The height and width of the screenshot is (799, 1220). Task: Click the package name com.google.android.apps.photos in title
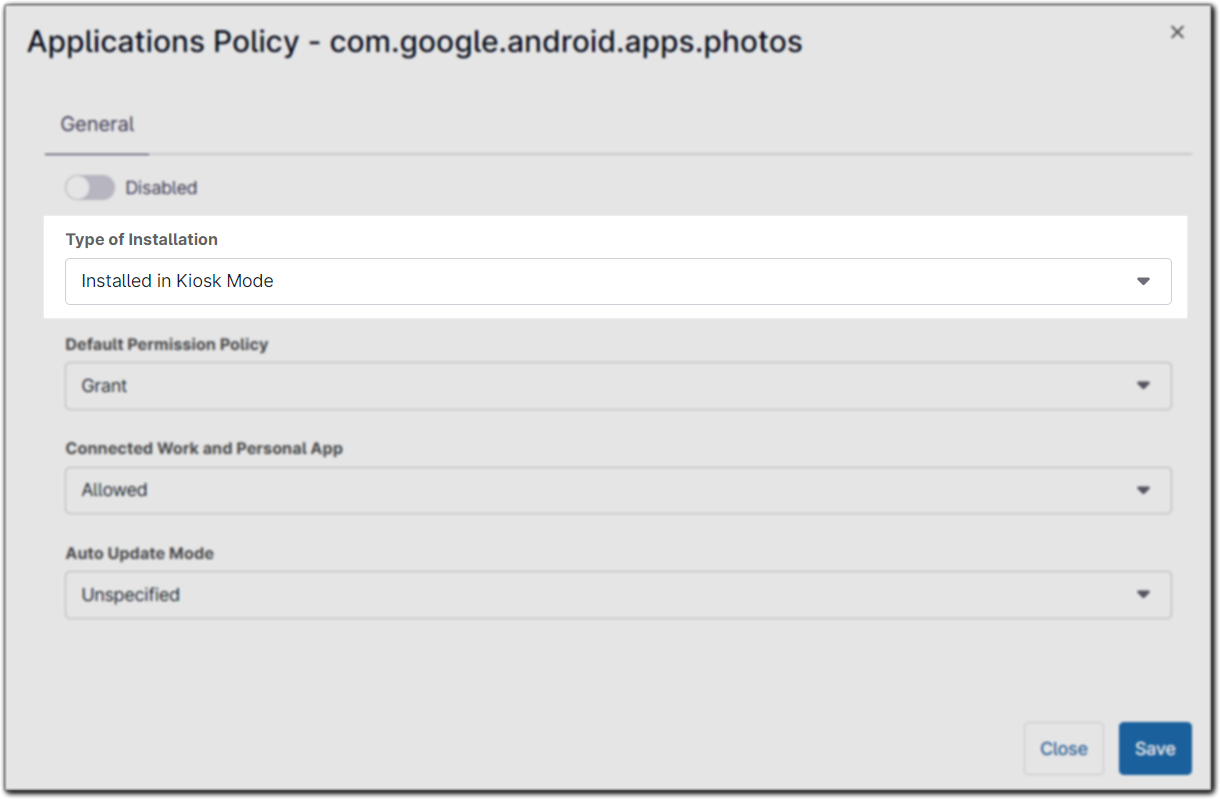point(566,42)
